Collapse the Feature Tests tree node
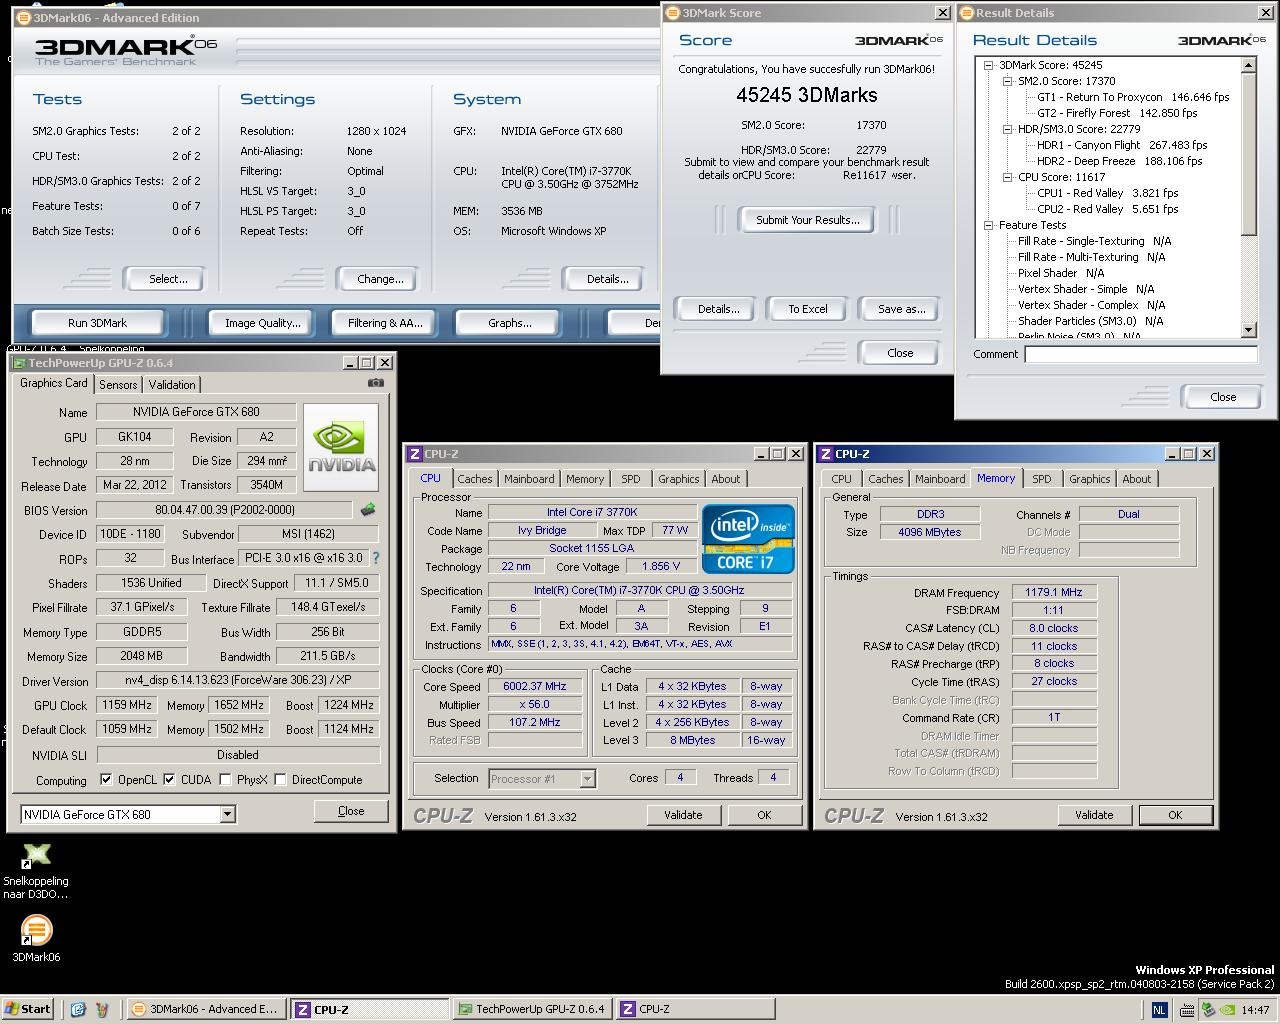The width and height of the screenshot is (1280, 1024). pos(988,225)
